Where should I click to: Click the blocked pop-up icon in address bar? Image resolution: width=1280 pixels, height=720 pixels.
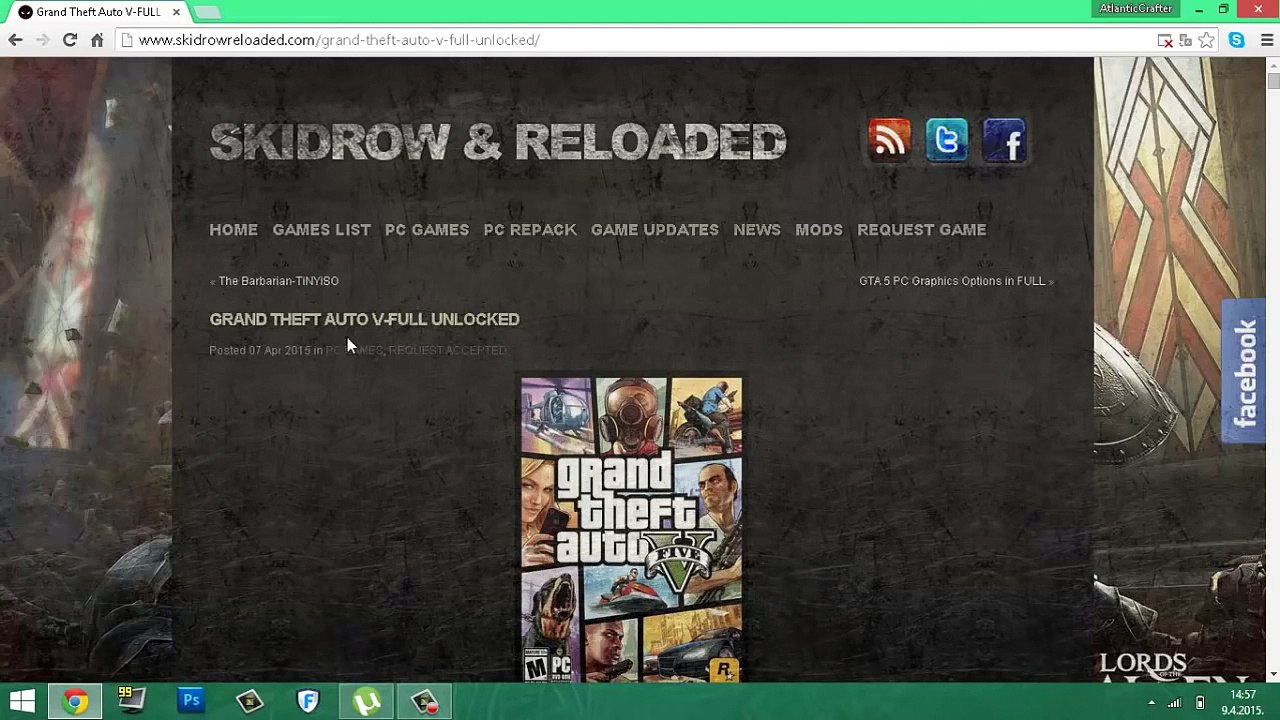click(x=1165, y=40)
